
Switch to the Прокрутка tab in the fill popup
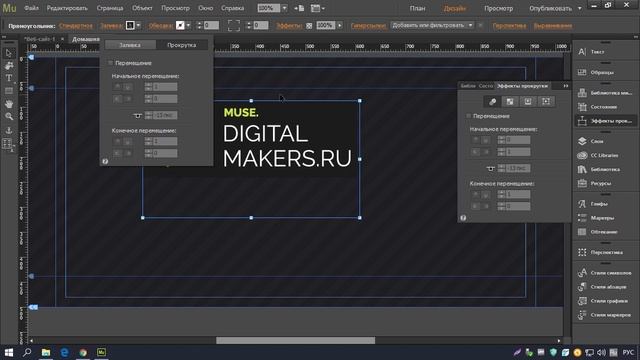[x=182, y=45]
